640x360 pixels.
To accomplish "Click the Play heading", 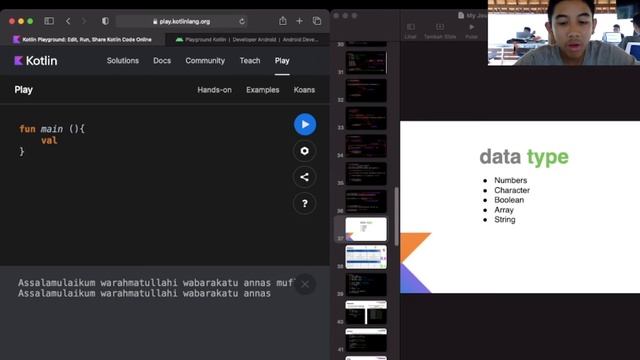I will pos(24,90).
